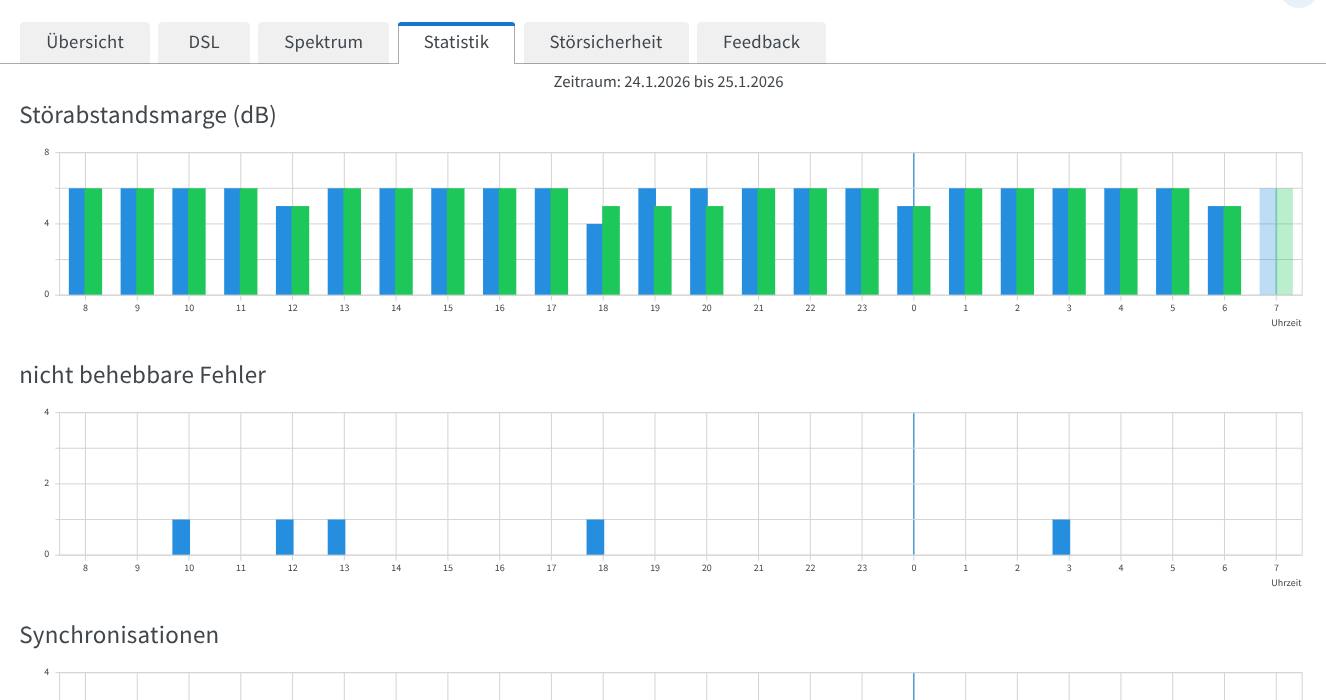Select the Spektrum tab
This screenshot has height=700, width=1326.
[x=323, y=42]
